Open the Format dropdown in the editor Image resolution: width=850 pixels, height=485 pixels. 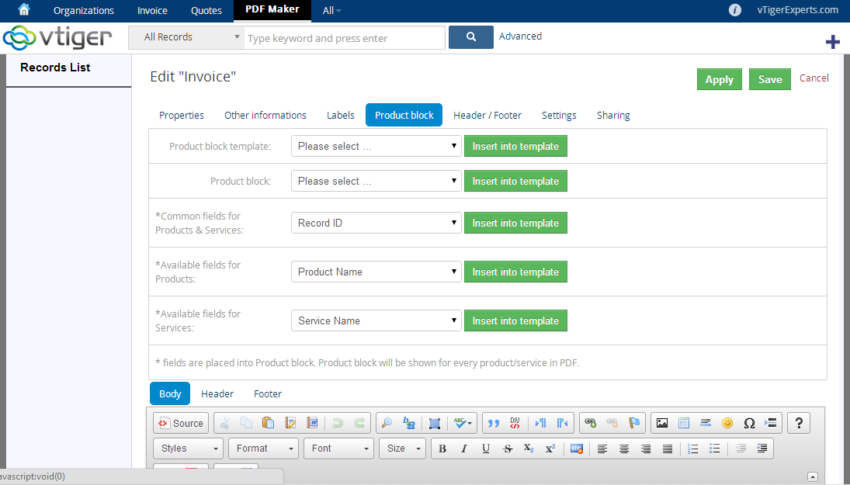point(263,449)
